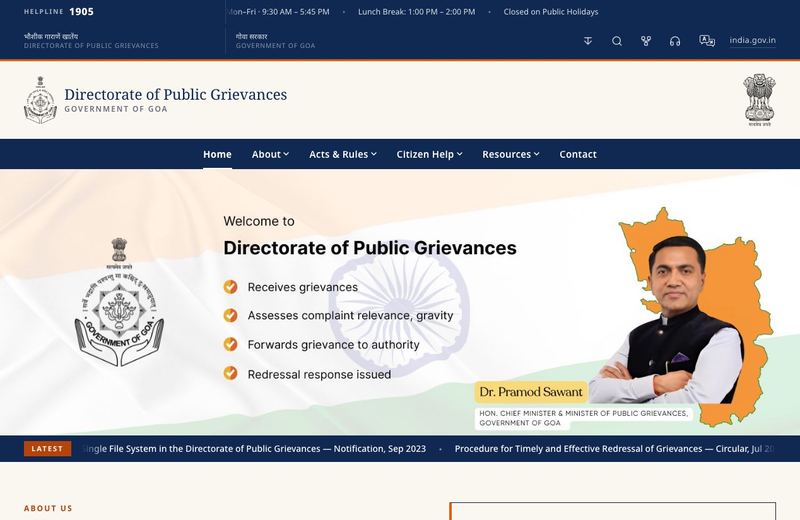
Task: Click the Dr. Pramod Sawant name label
Action: 531,392
